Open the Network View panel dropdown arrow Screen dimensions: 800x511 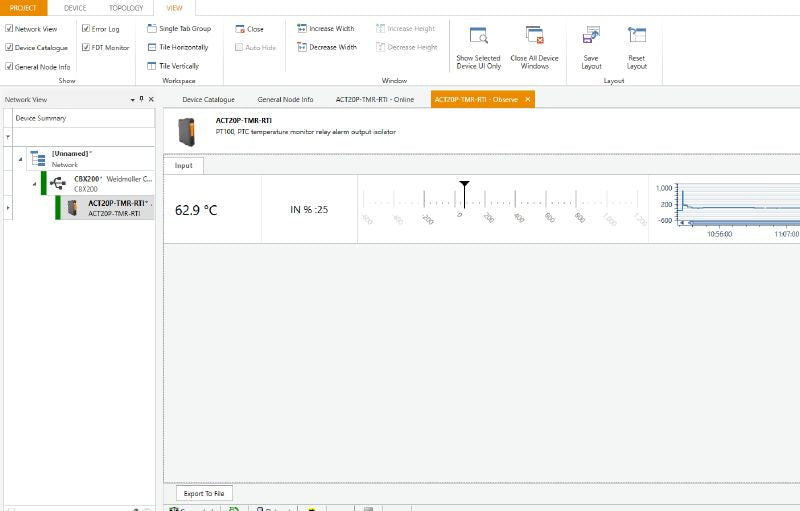[x=132, y=100]
